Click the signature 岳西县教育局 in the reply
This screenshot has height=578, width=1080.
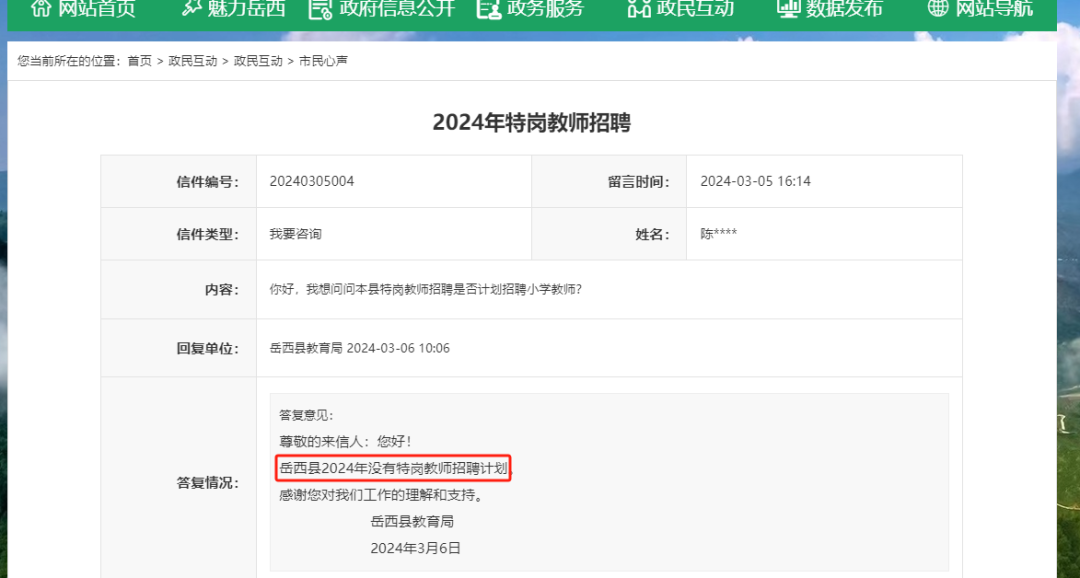[412, 522]
